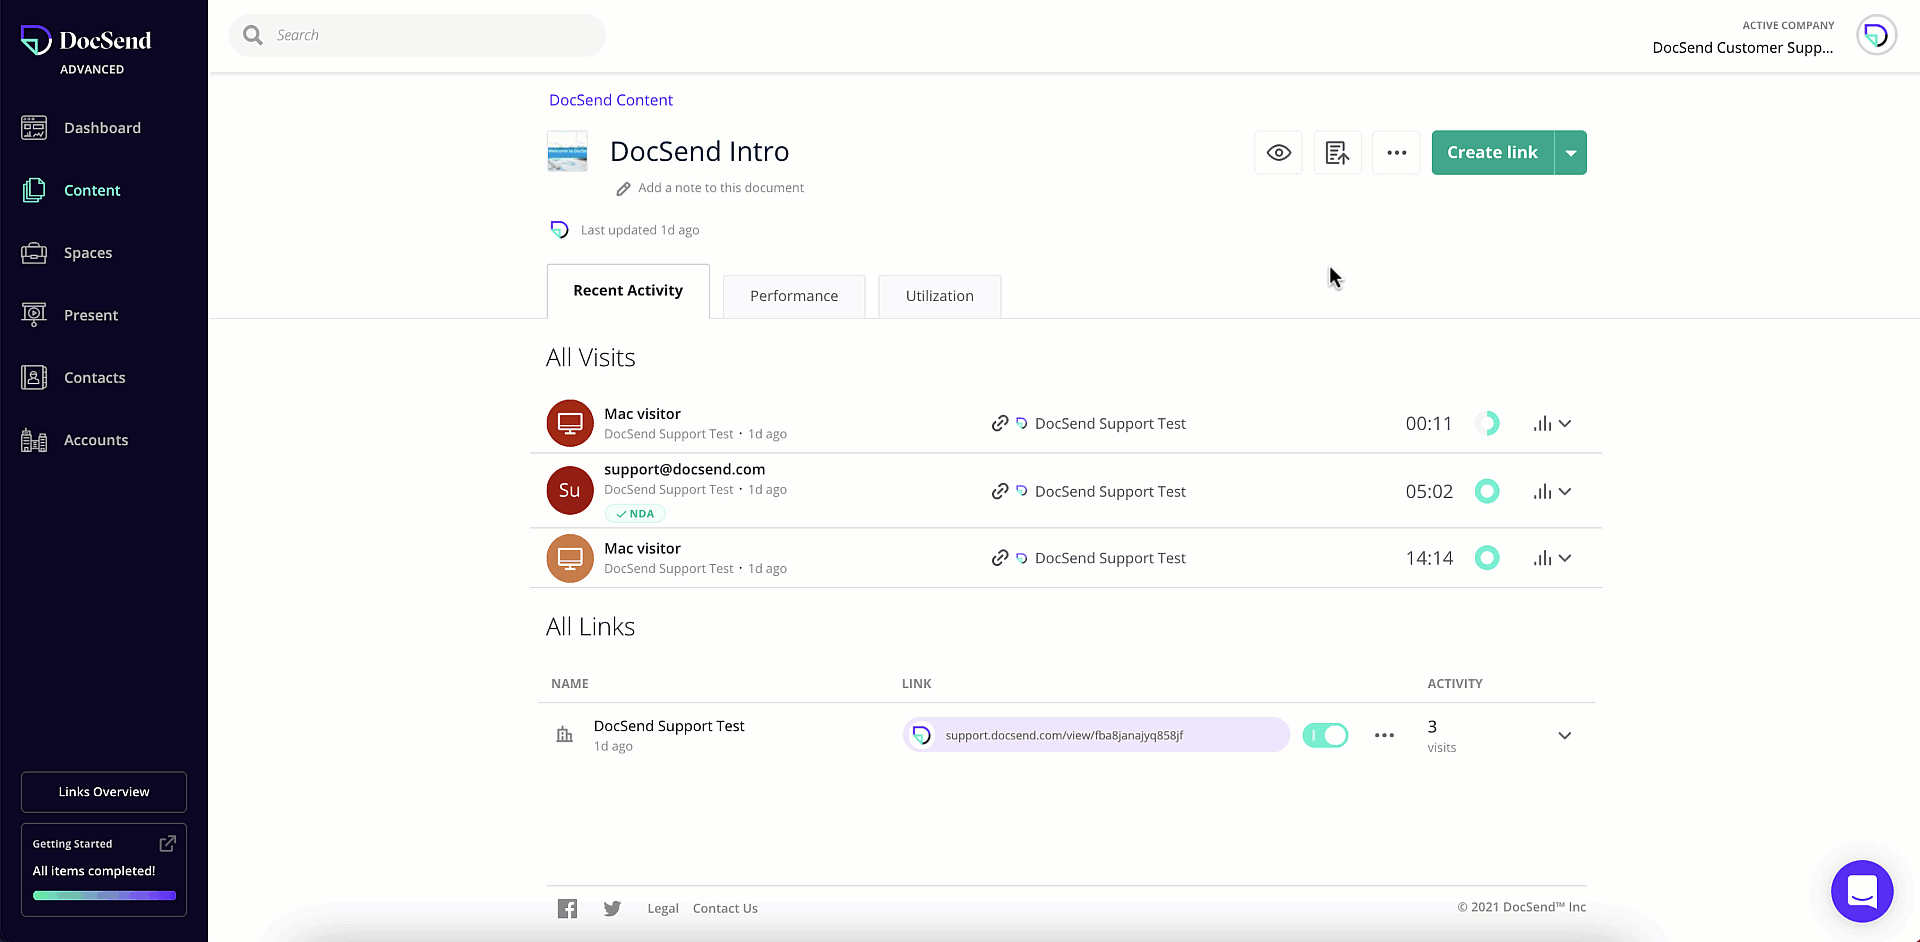Viewport: 1920px width, 942px height.
Task: Click the stats chart icon for 05:02 visit
Action: coord(1542,492)
